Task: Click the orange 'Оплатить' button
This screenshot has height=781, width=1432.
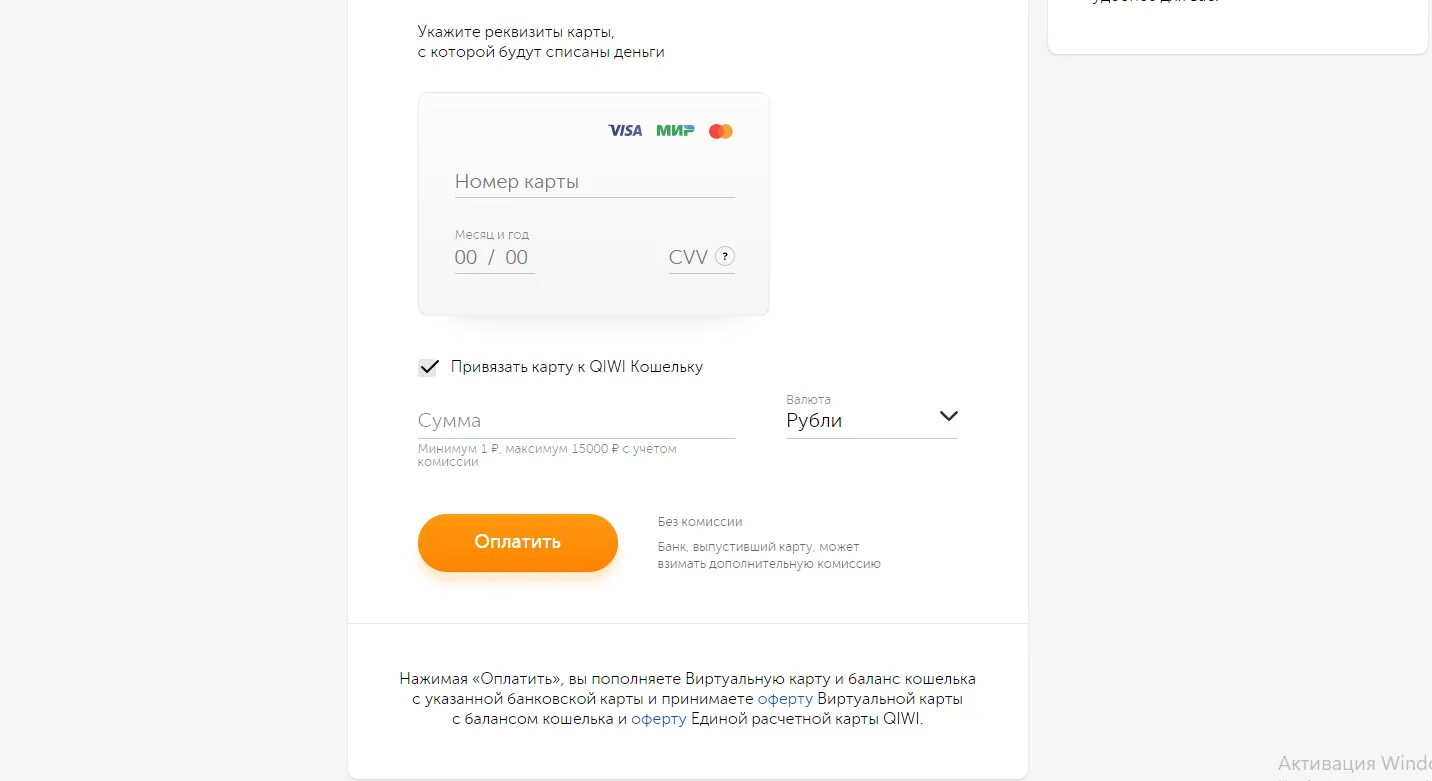Action: coord(518,543)
